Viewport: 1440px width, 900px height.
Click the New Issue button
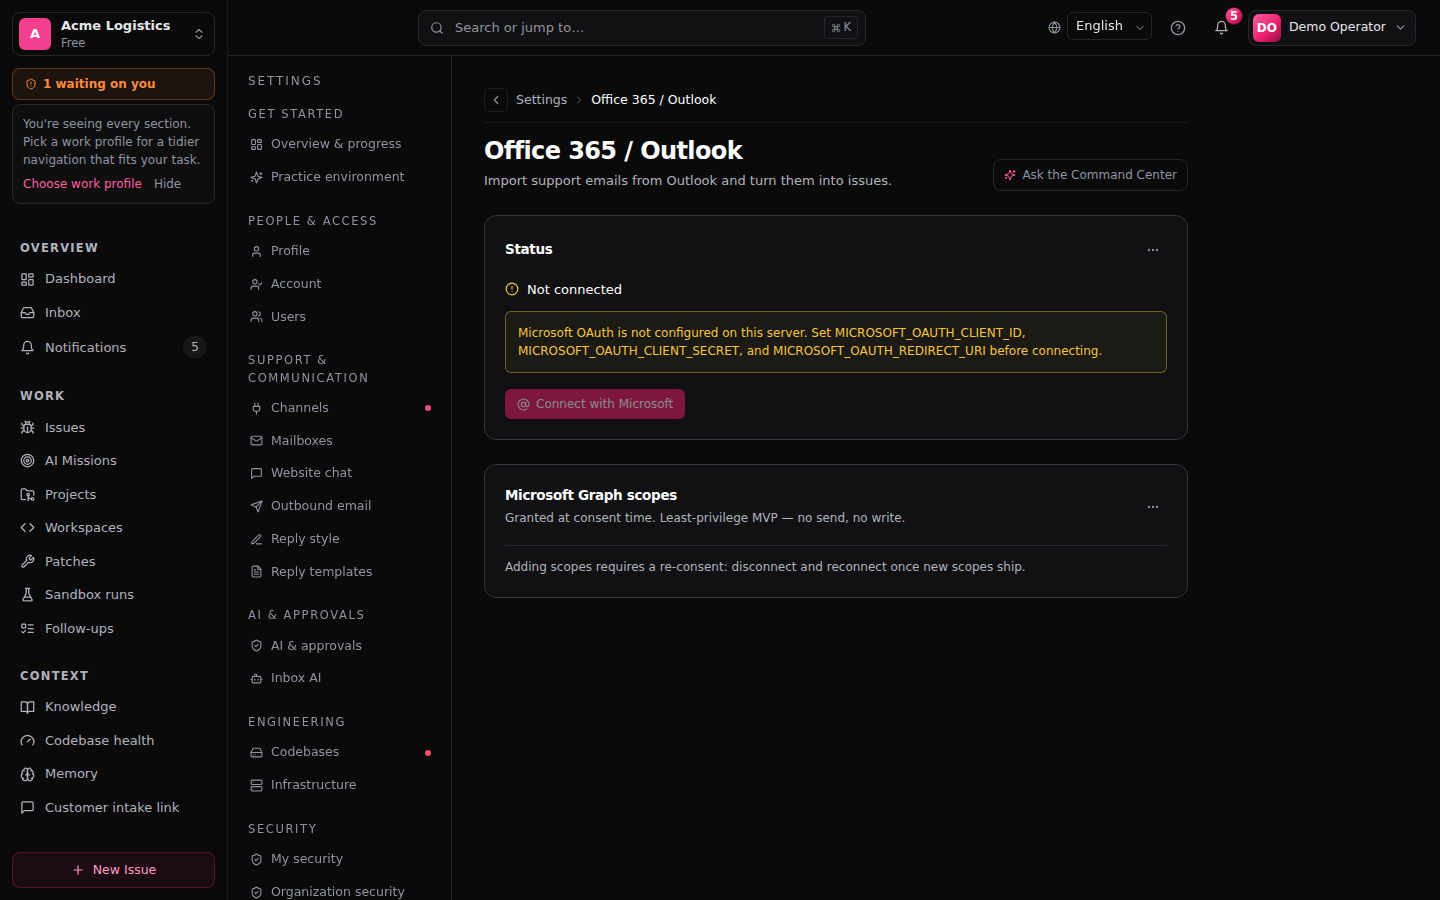pyautogui.click(x=113, y=870)
